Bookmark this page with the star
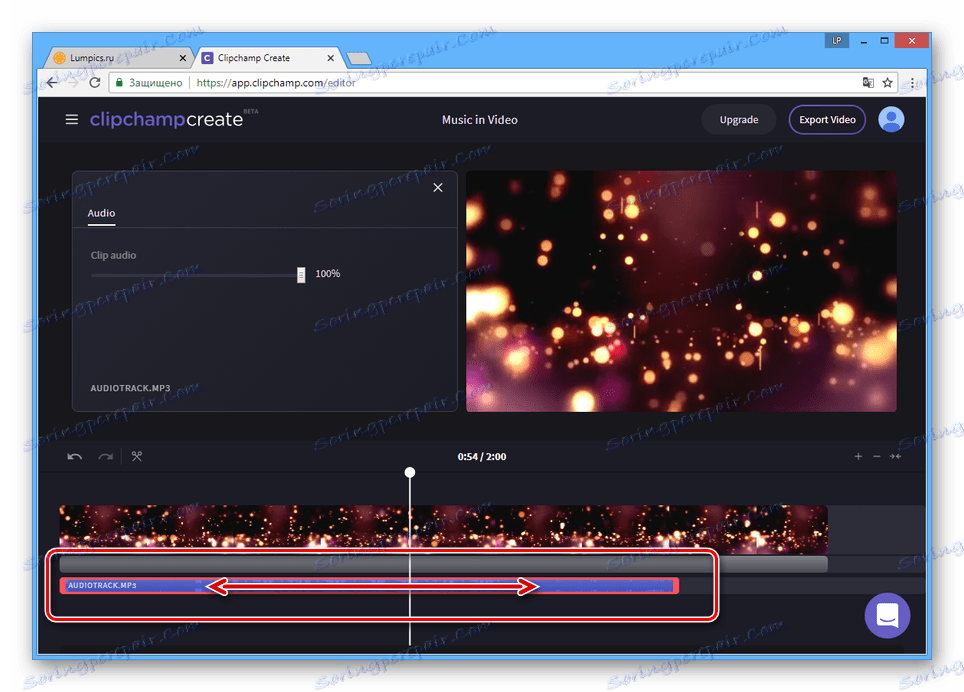964x692 pixels. (x=887, y=82)
